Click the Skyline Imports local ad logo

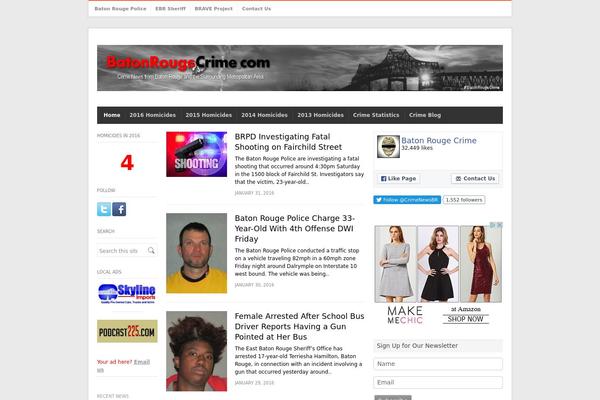[x=127, y=294]
